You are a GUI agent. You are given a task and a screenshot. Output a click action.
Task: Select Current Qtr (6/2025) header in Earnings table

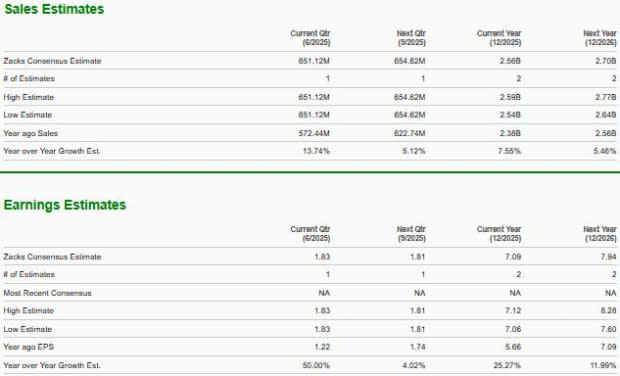click(310, 234)
